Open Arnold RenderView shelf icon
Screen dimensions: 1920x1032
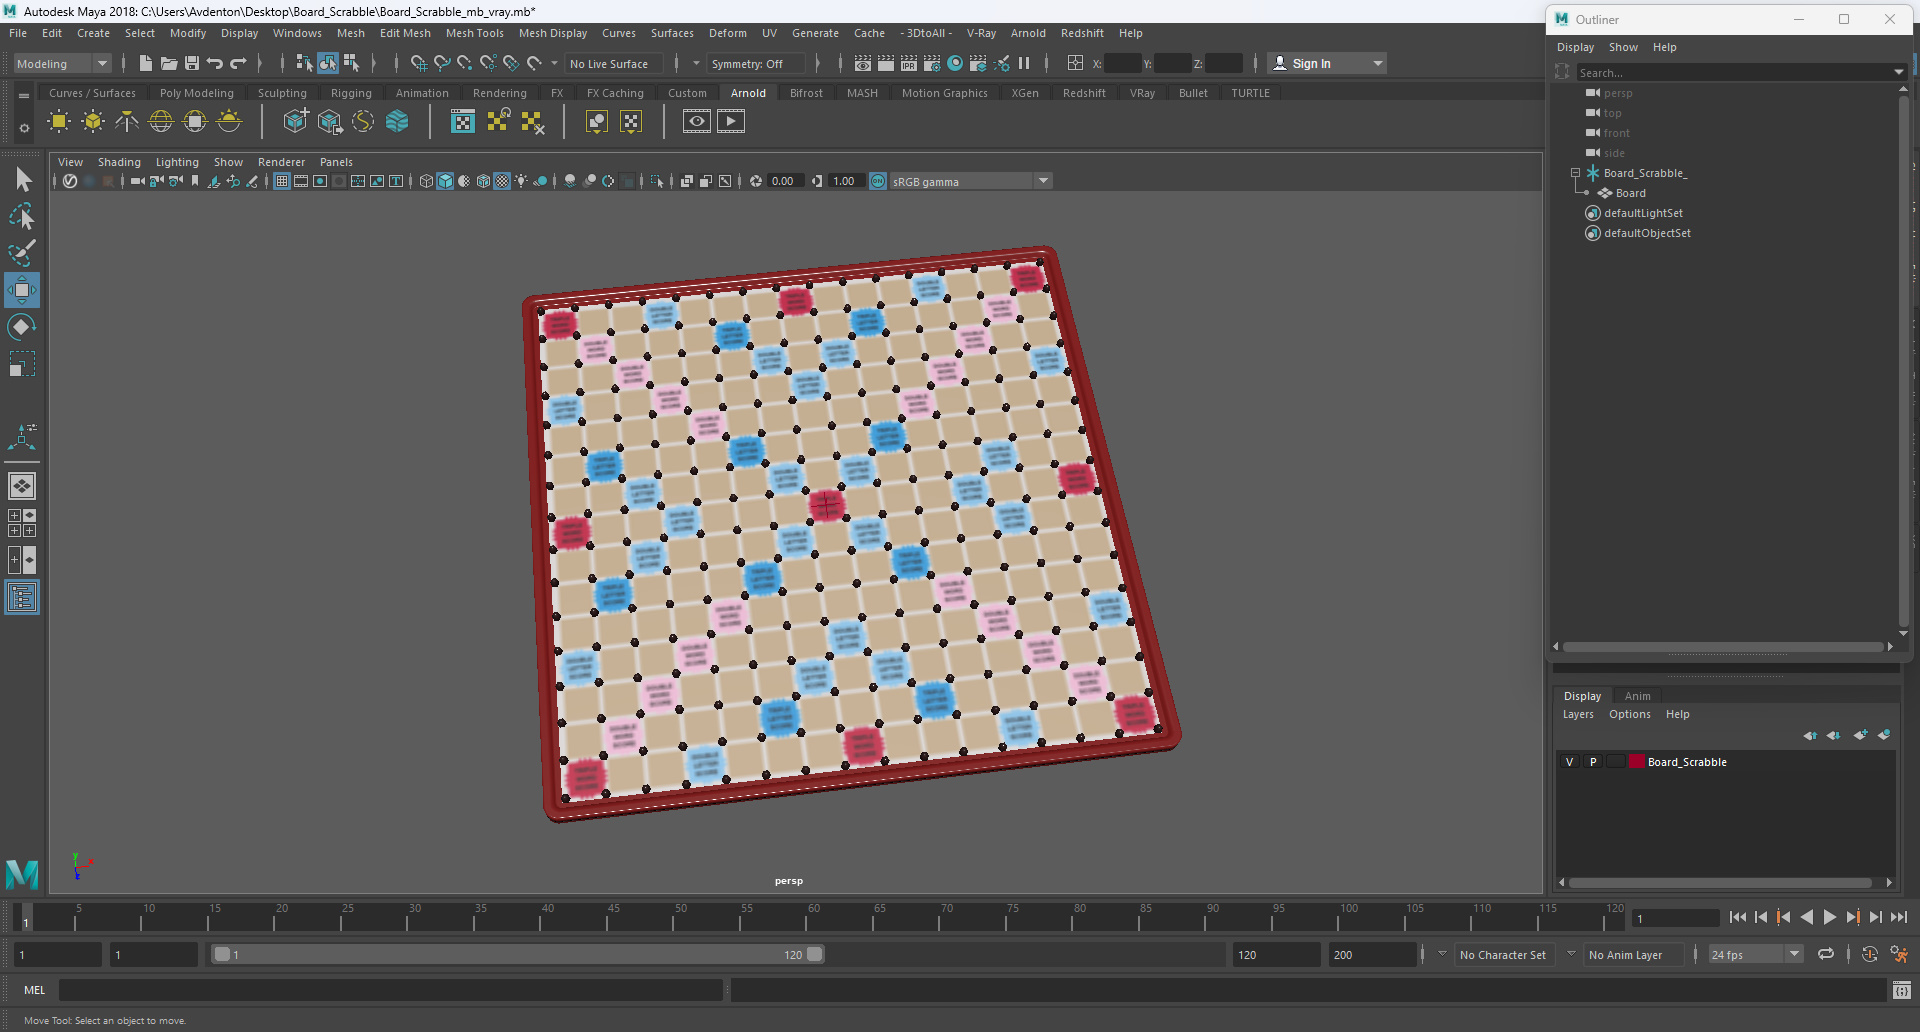point(697,122)
